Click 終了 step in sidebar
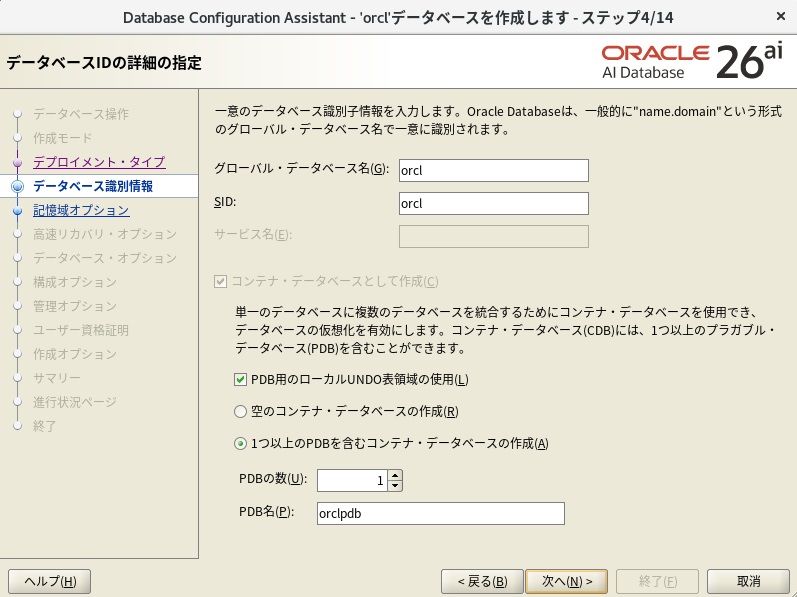Viewport: 797px width, 597px height. [45, 426]
